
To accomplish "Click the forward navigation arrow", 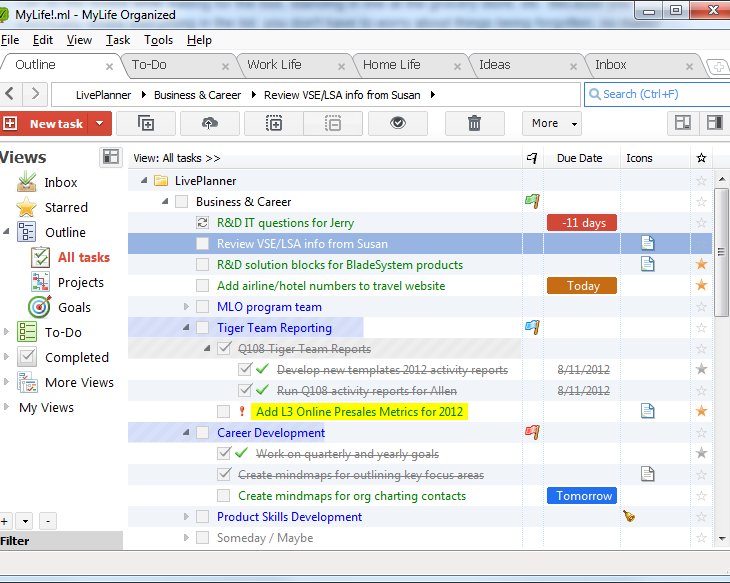I will 35,94.
